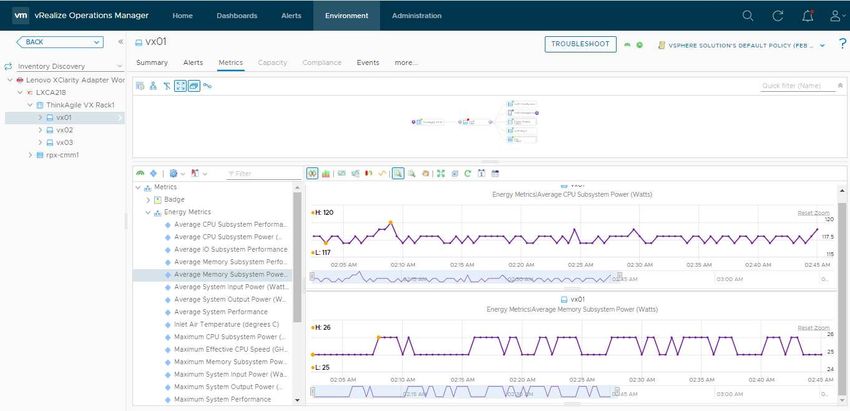Expand the BACK dropdown
Screen dimensions: 850x411
[x=97, y=42]
